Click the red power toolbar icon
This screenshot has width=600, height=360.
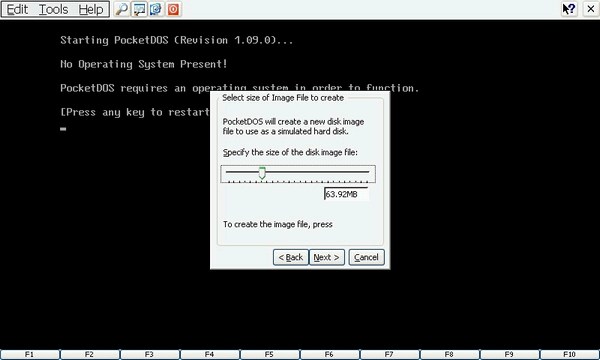point(173,9)
